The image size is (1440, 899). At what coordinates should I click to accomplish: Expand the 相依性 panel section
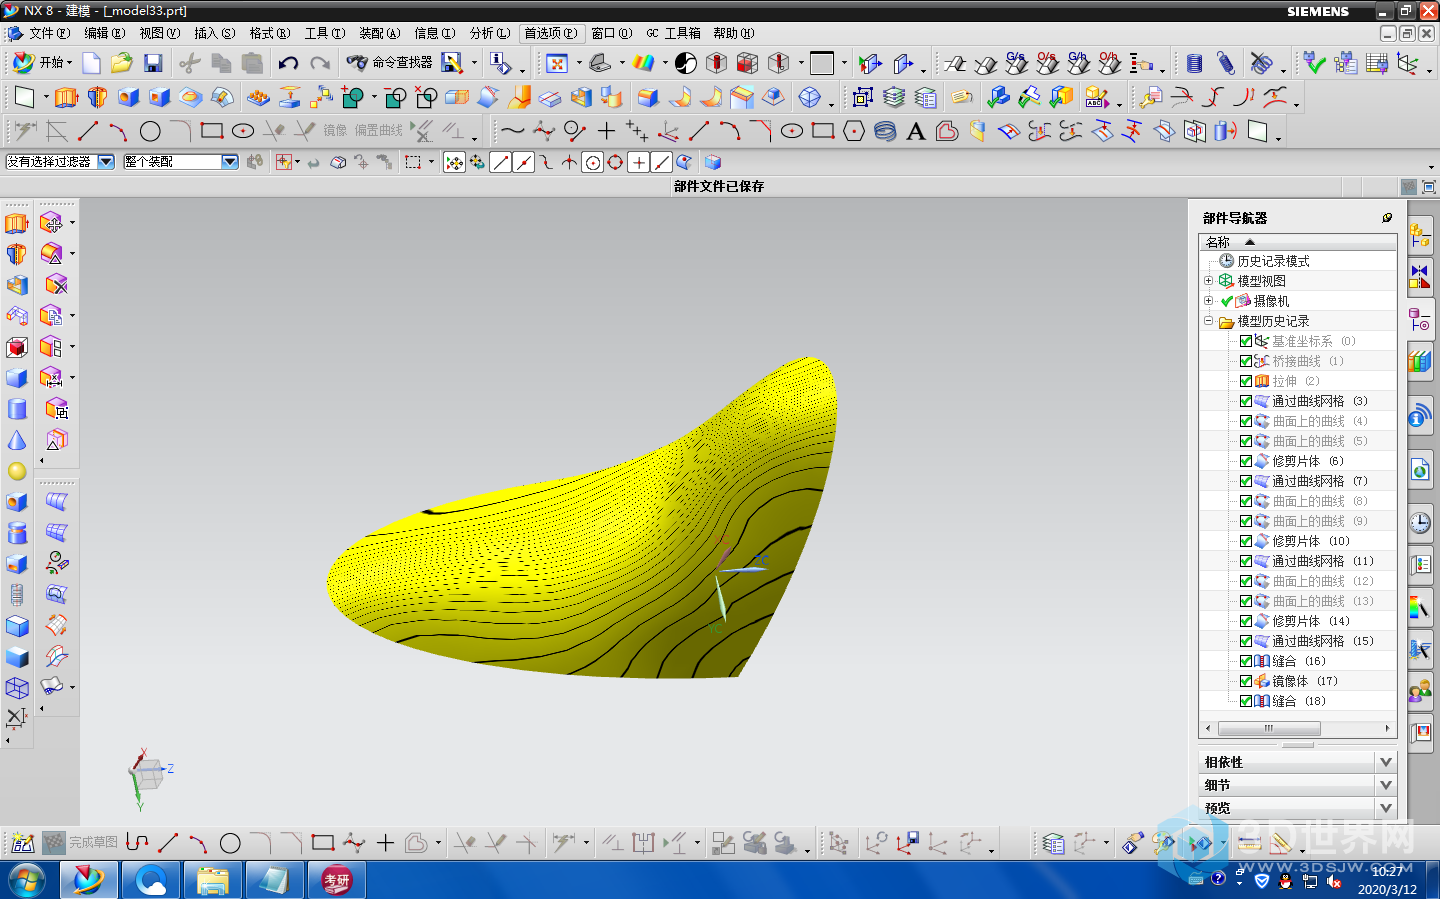tap(1386, 762)
